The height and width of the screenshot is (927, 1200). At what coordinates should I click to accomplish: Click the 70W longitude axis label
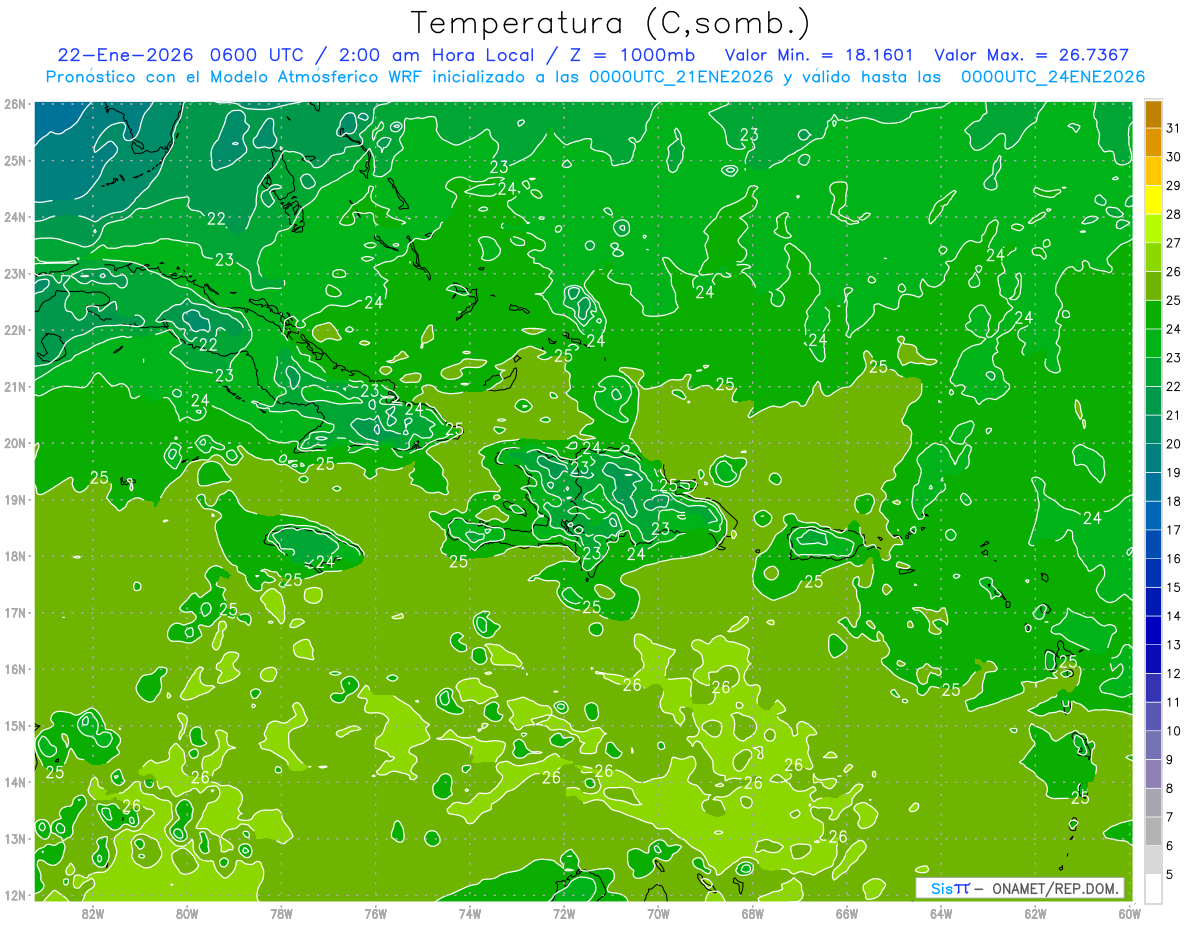(658, 913)
